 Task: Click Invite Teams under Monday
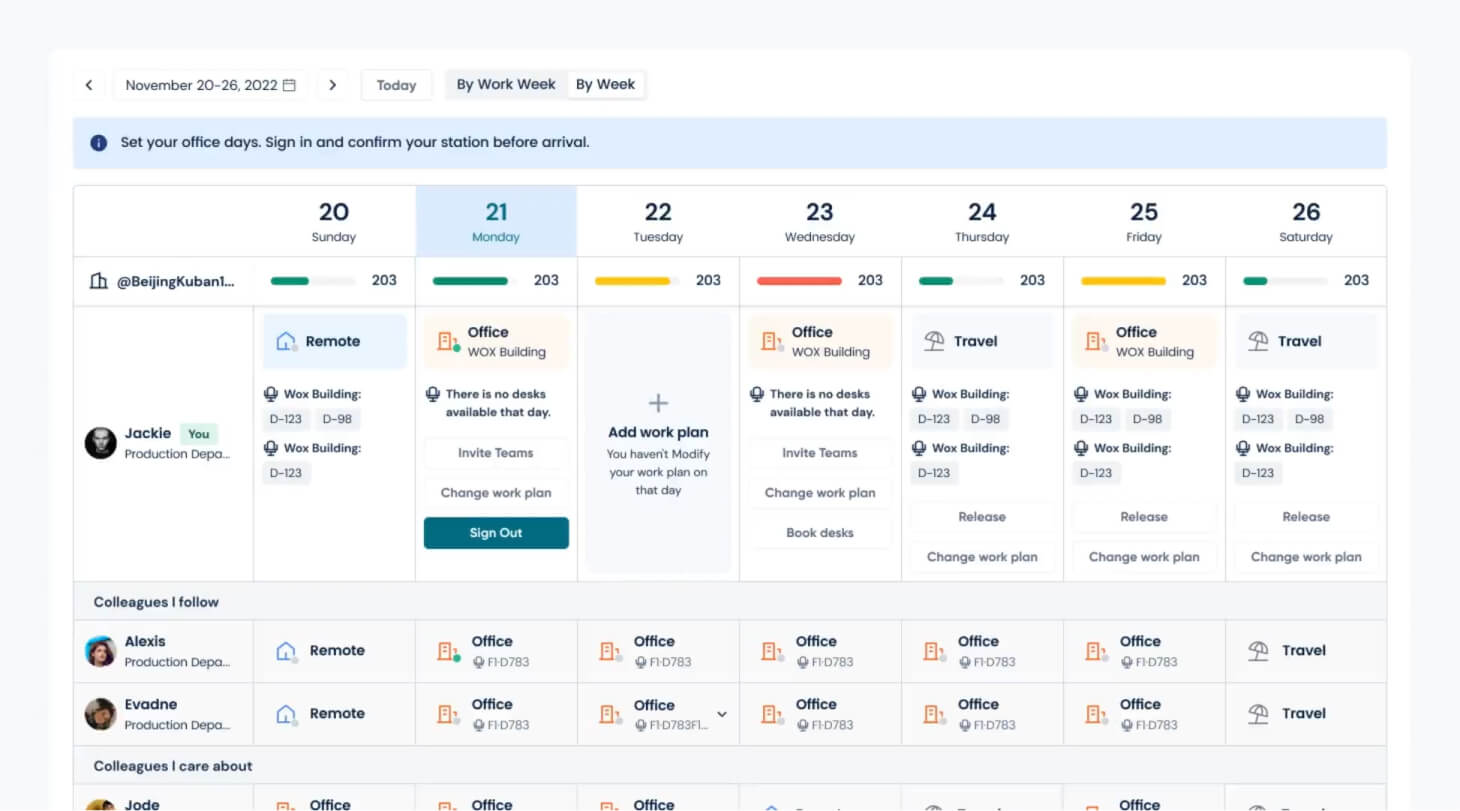pos(496,453)
